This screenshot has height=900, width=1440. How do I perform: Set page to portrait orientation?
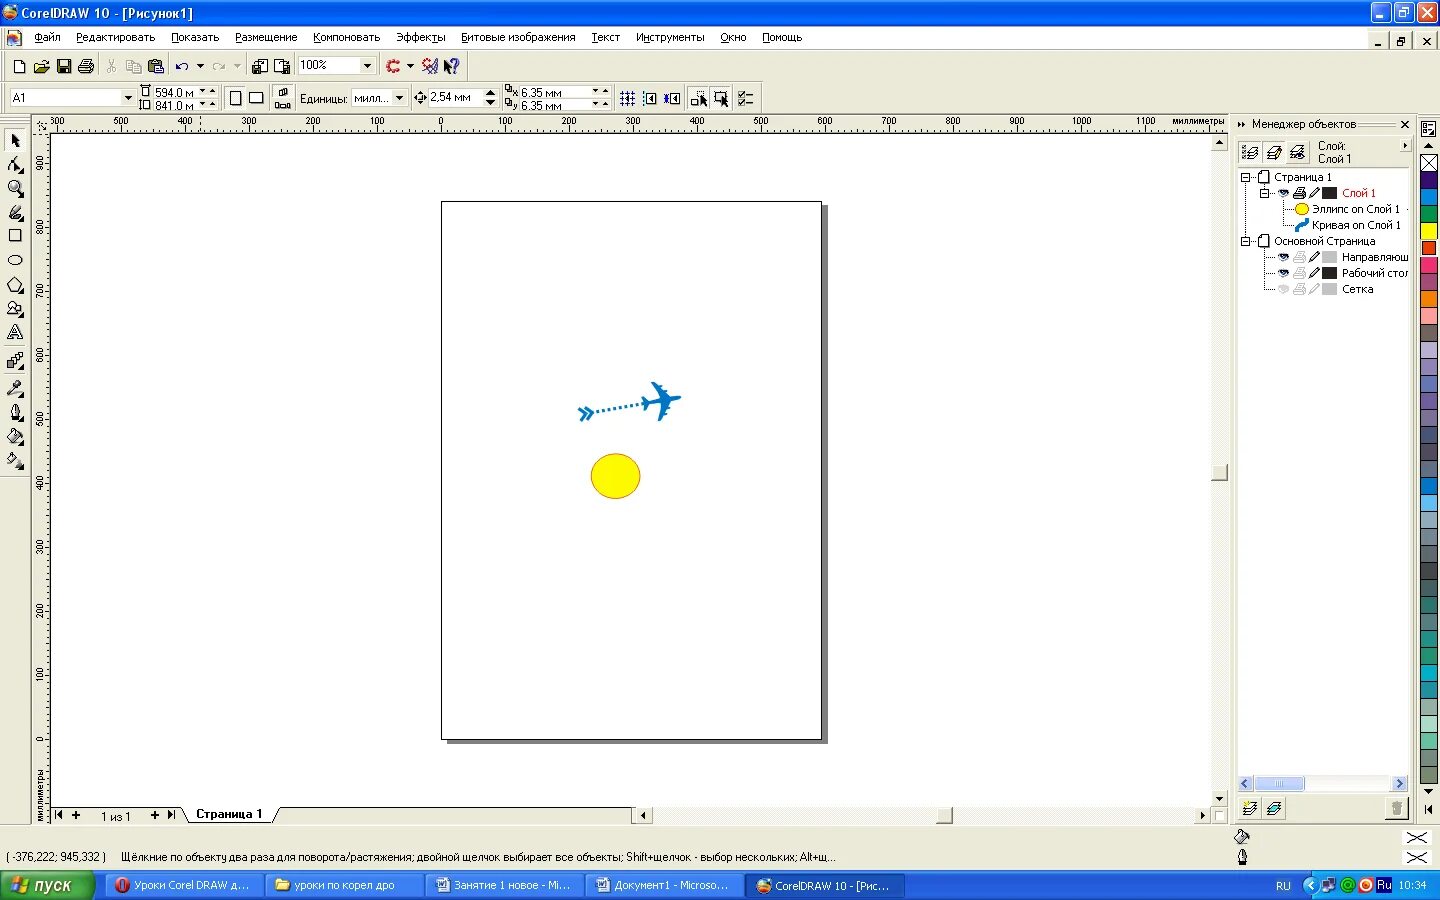tap(235, 98)
